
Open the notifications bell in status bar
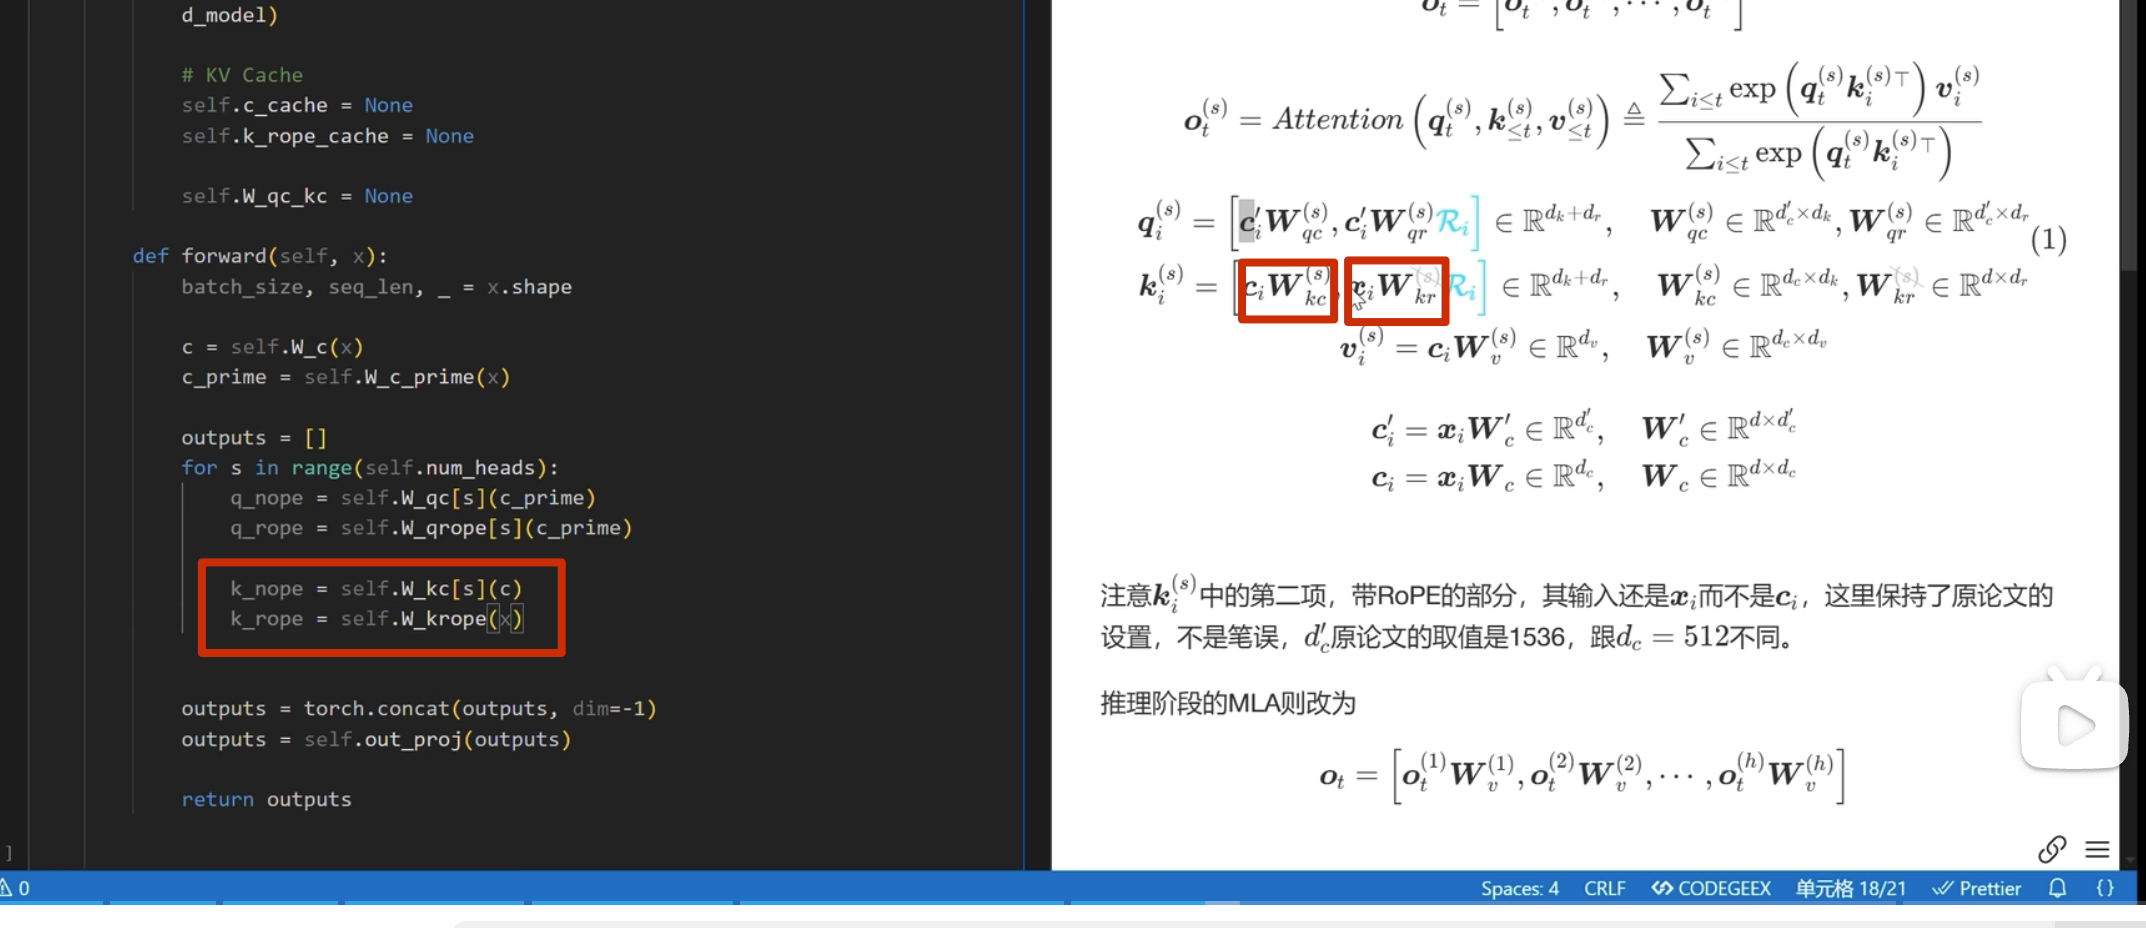[x=2057, y=888]
